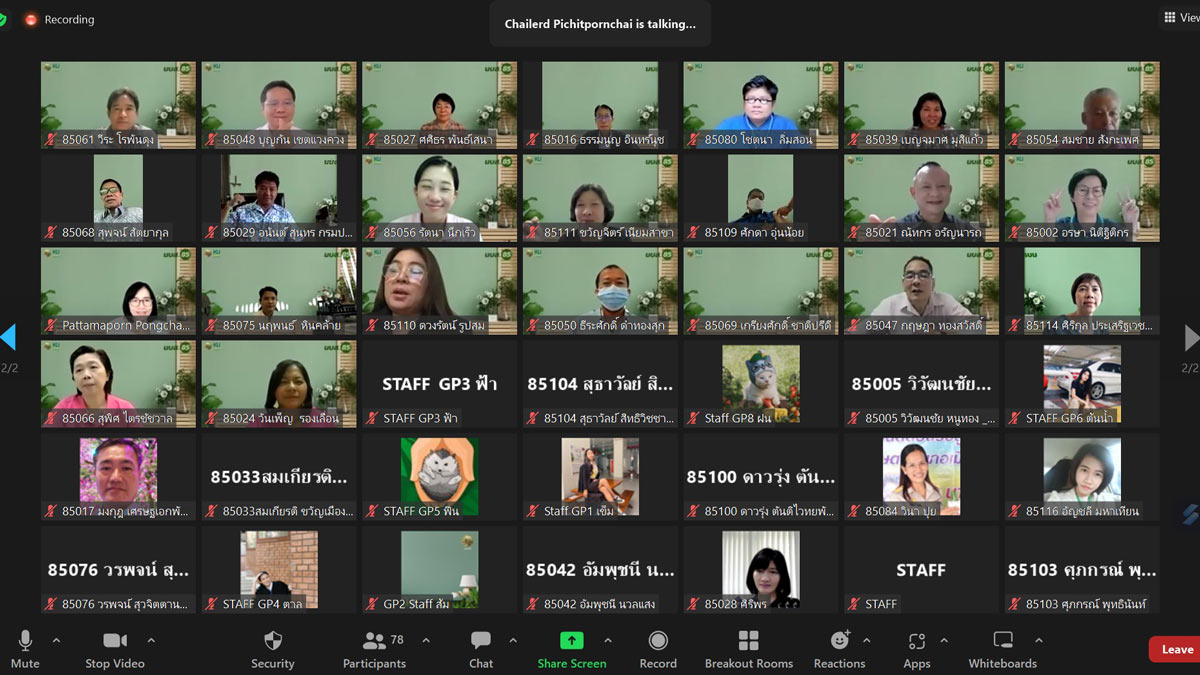Go to next gallery page arrow
The image size is (1200, 675).
point(1191,338)
